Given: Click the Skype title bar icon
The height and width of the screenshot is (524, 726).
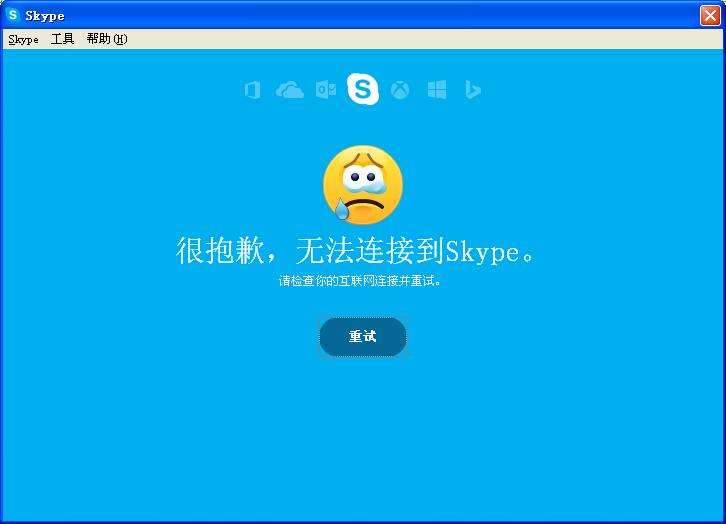Looking at the screenshot, I should tap(13, 15).
